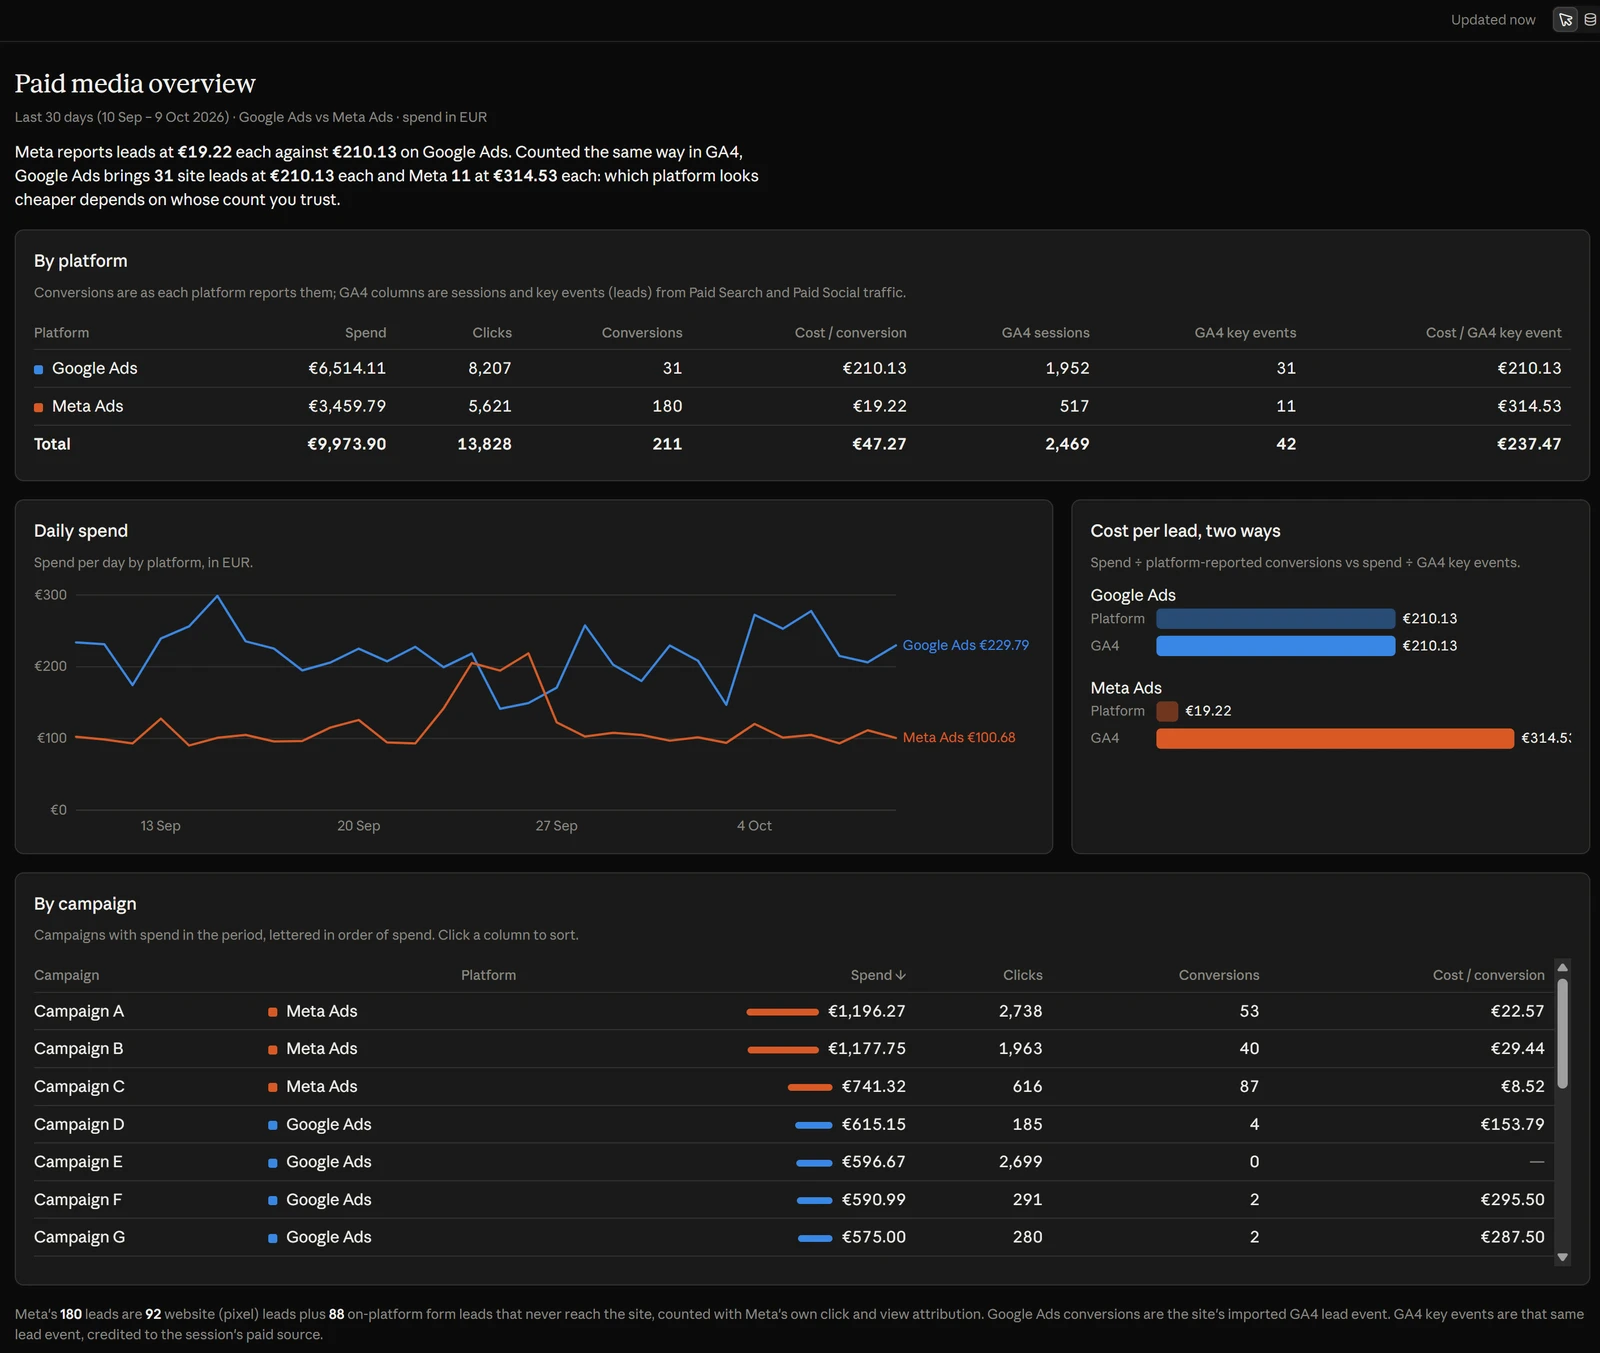Click the Paid media overview title
The image size is (1600, 1353).
pos(135,83)
